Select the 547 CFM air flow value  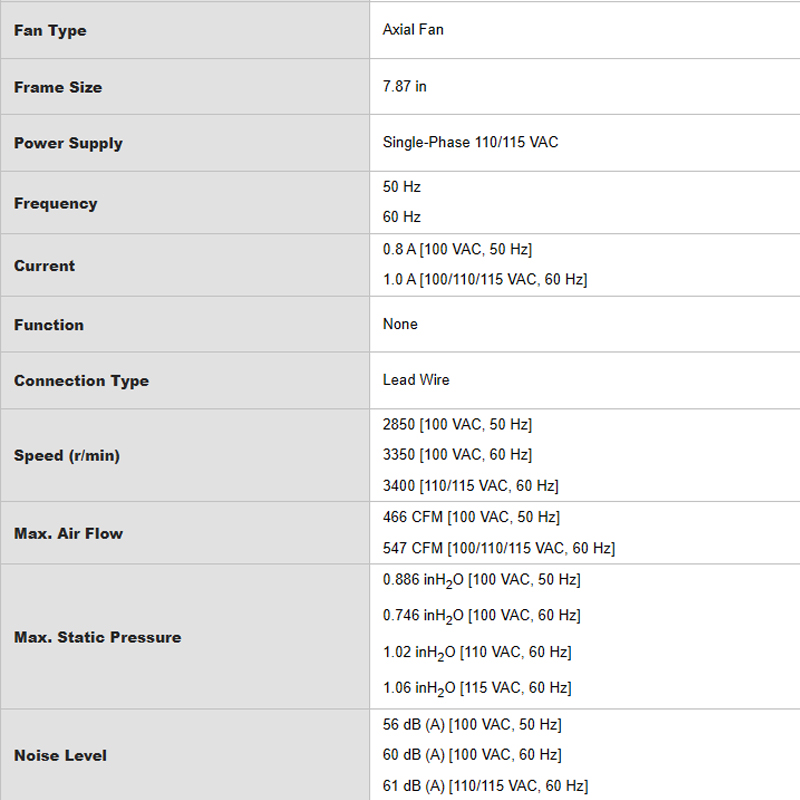click(498, 548)
